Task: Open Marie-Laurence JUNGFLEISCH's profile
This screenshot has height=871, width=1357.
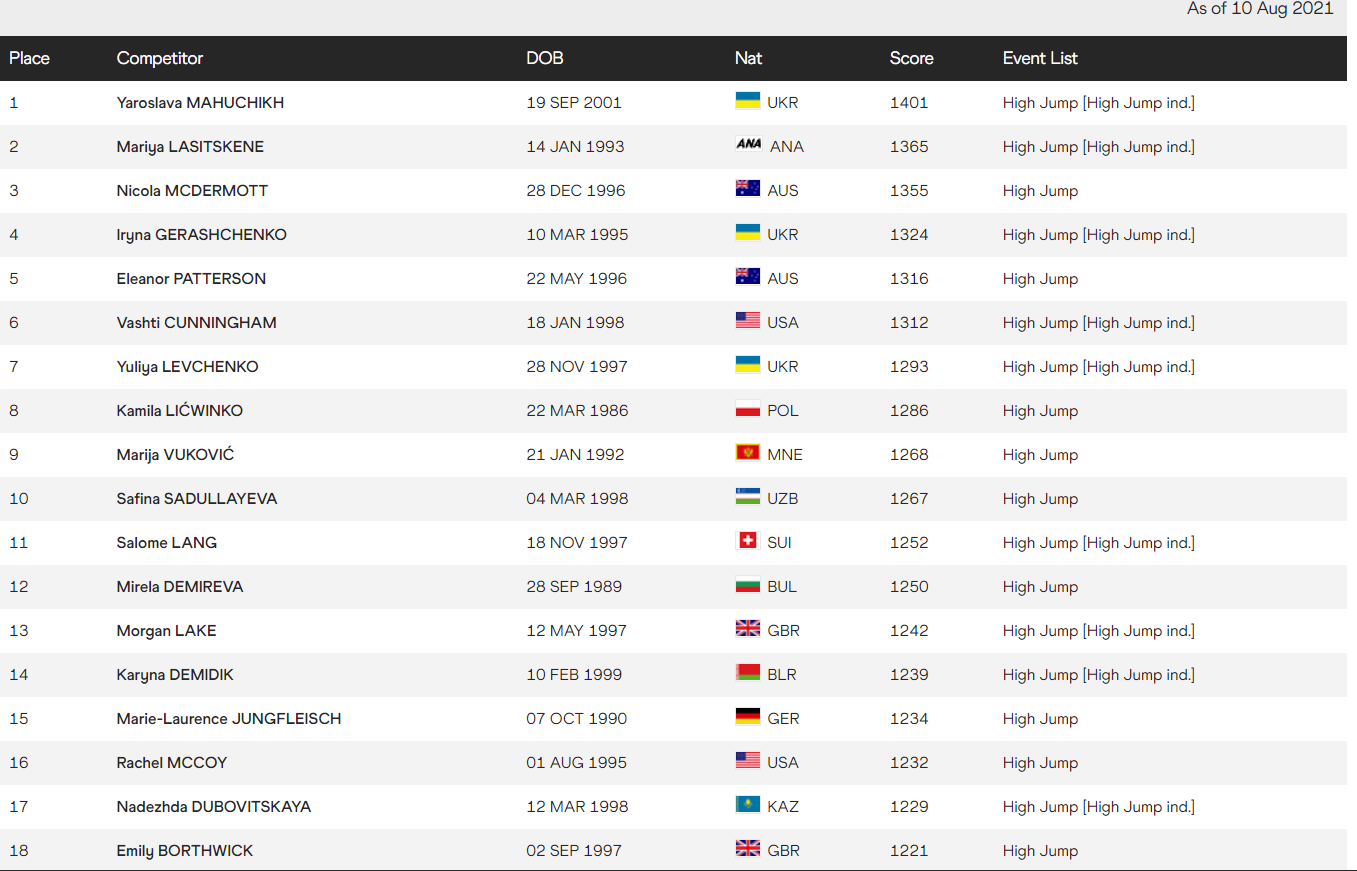Action: pyautogui.click(x=228, y=719)
